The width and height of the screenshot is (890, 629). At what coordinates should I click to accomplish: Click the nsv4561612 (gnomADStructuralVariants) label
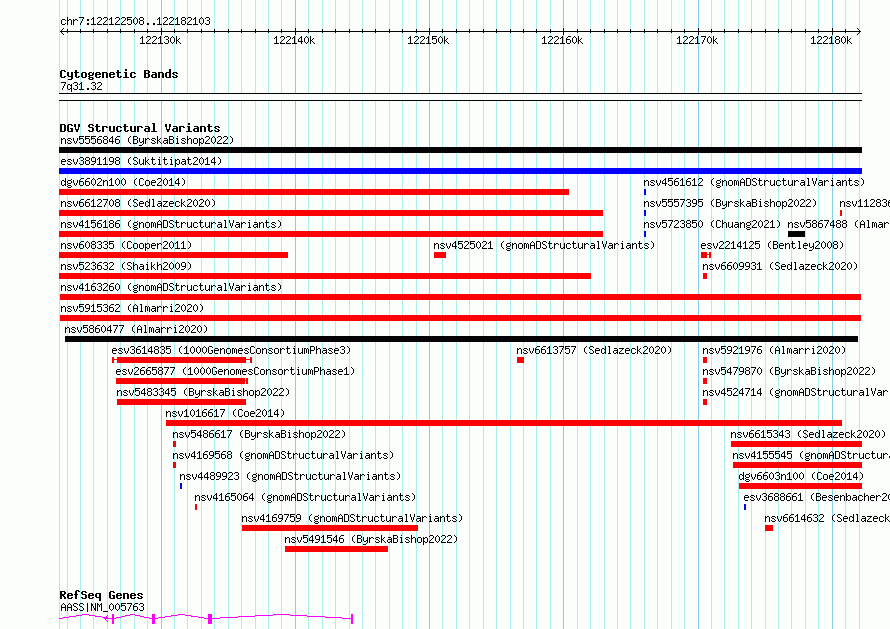[x=754, y=182]
